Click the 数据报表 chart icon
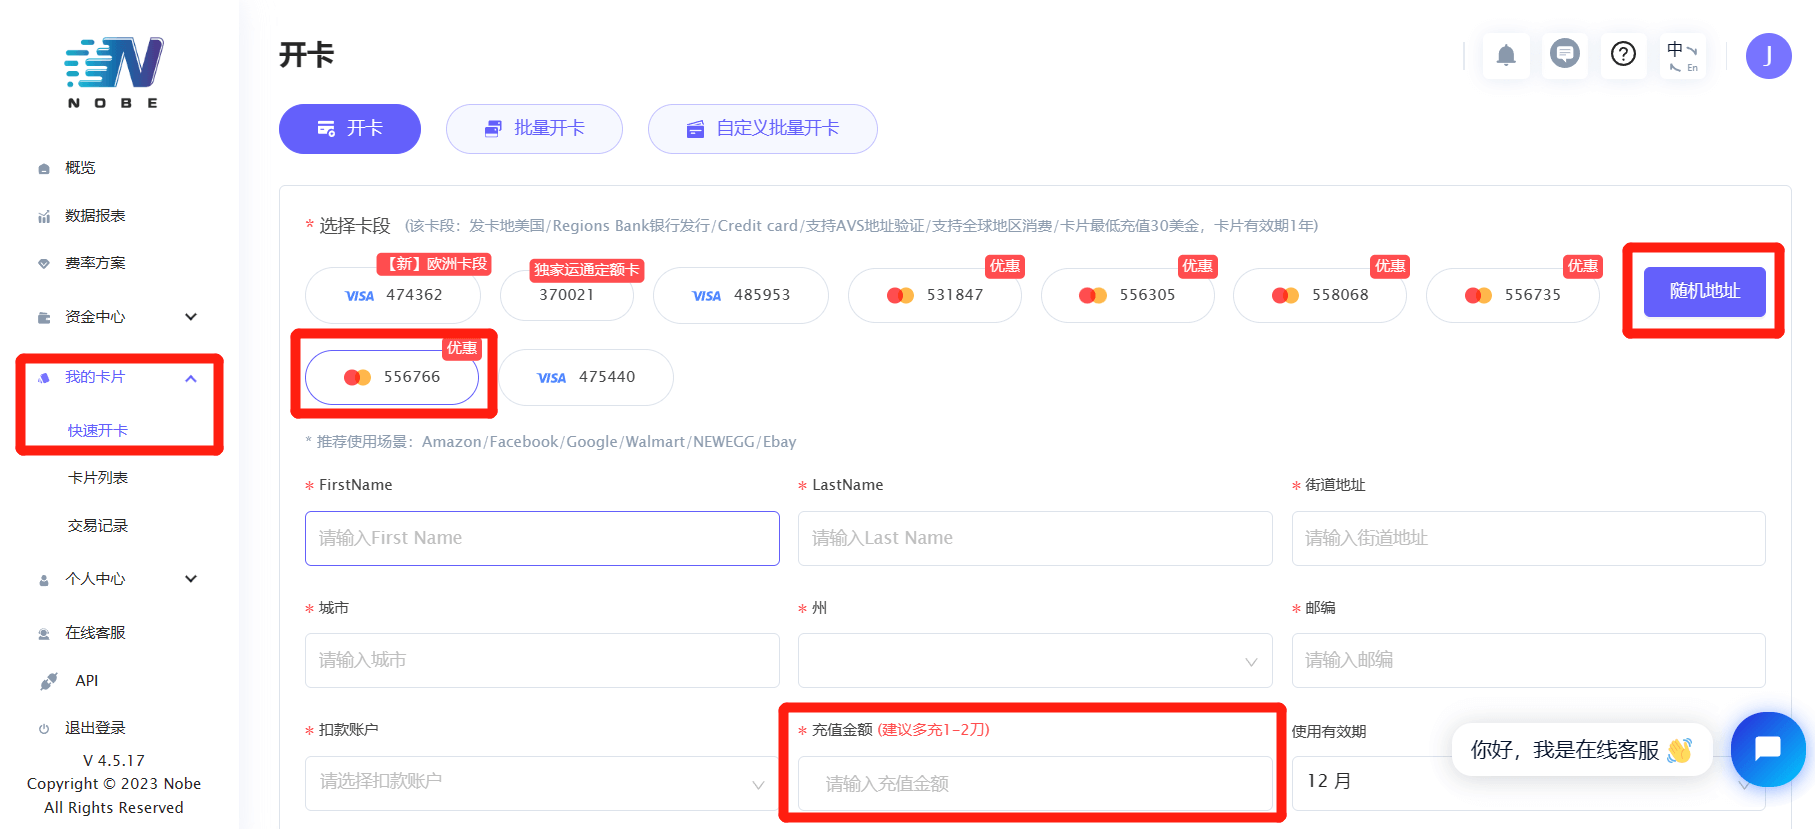 click(x=44, y=216)
